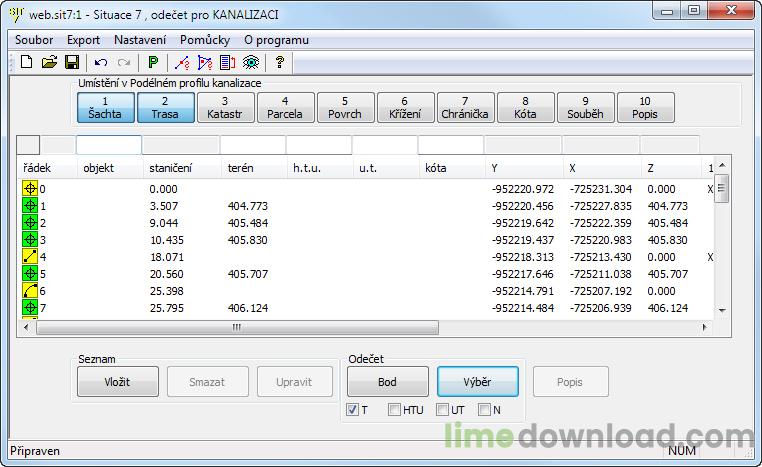Select the yellow arc icon in row 6
Image resolution: width=762 pixels, height=467 pixels.
pos(29,291)
